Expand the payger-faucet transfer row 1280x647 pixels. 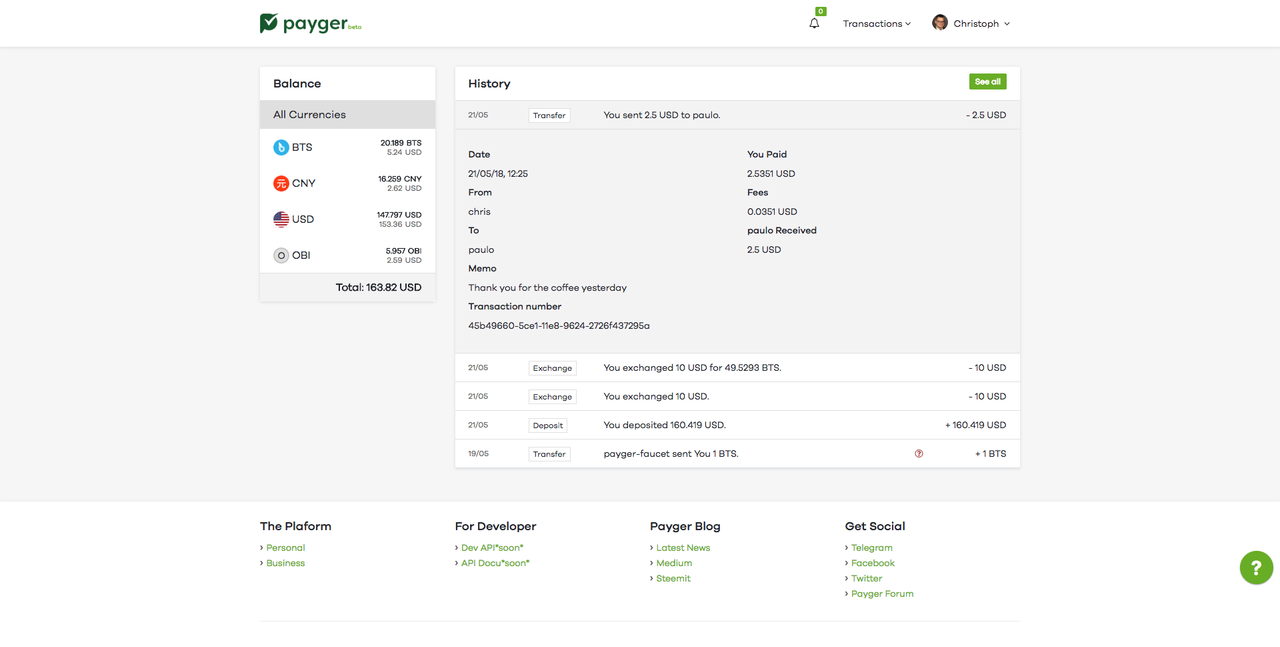point(737,454)
